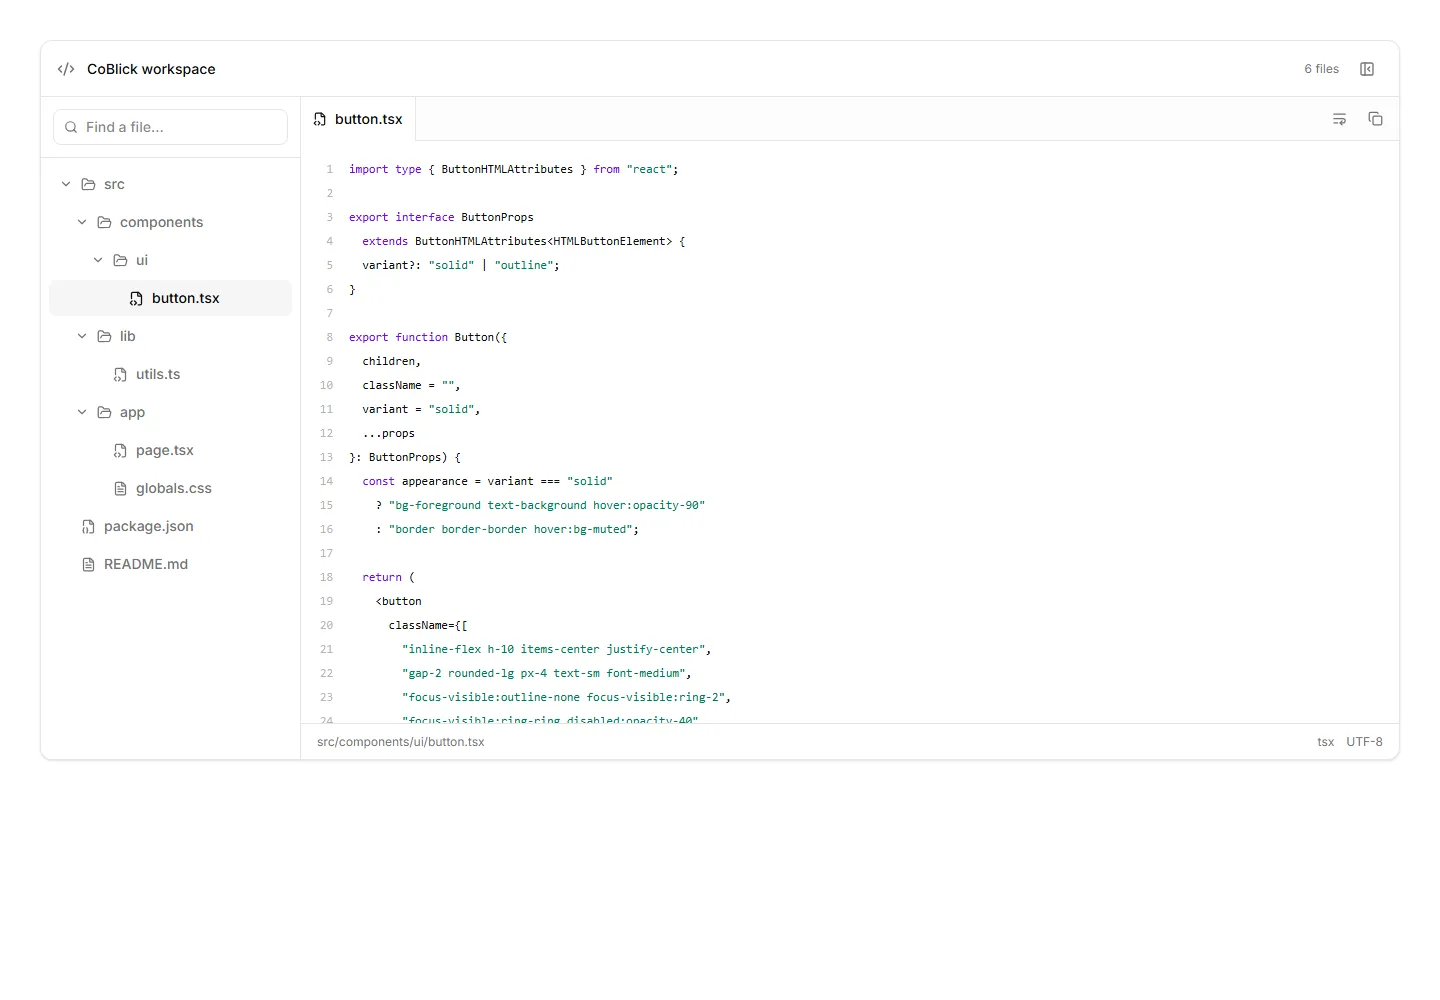Image resolution: width=1440 pixels, height=1000 pixels.
Task: Click the src folder icon
Action: click(88, 184)
